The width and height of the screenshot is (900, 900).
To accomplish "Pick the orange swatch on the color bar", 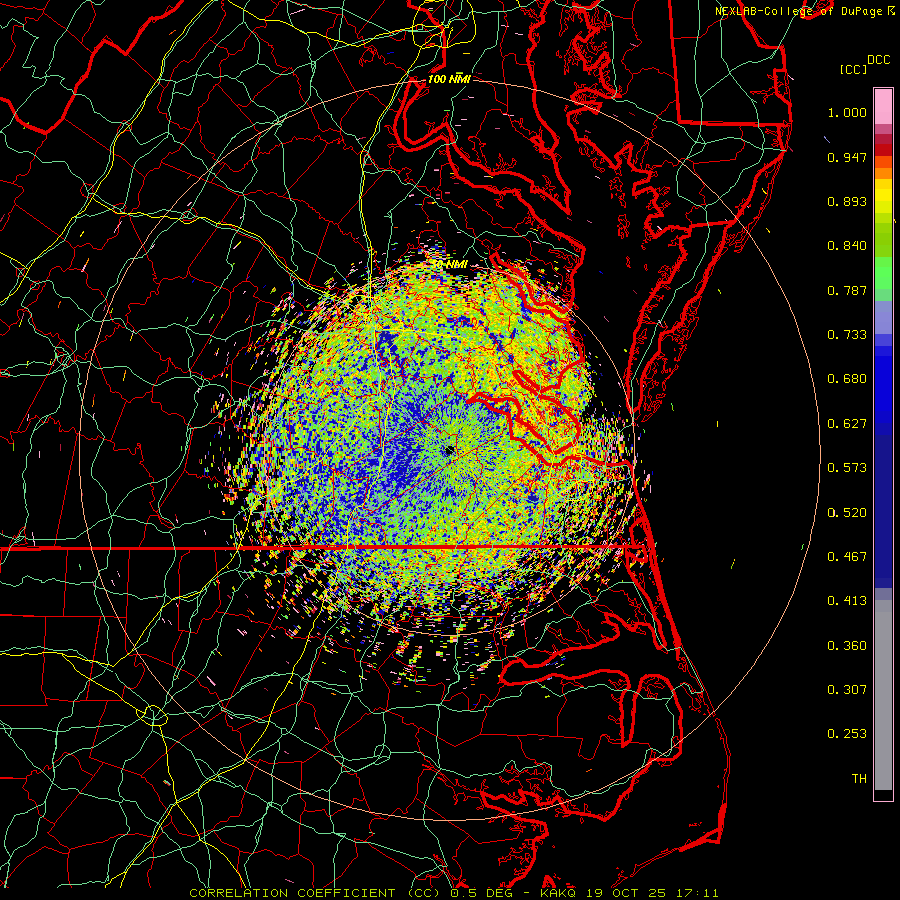I will tap(883, 173).
